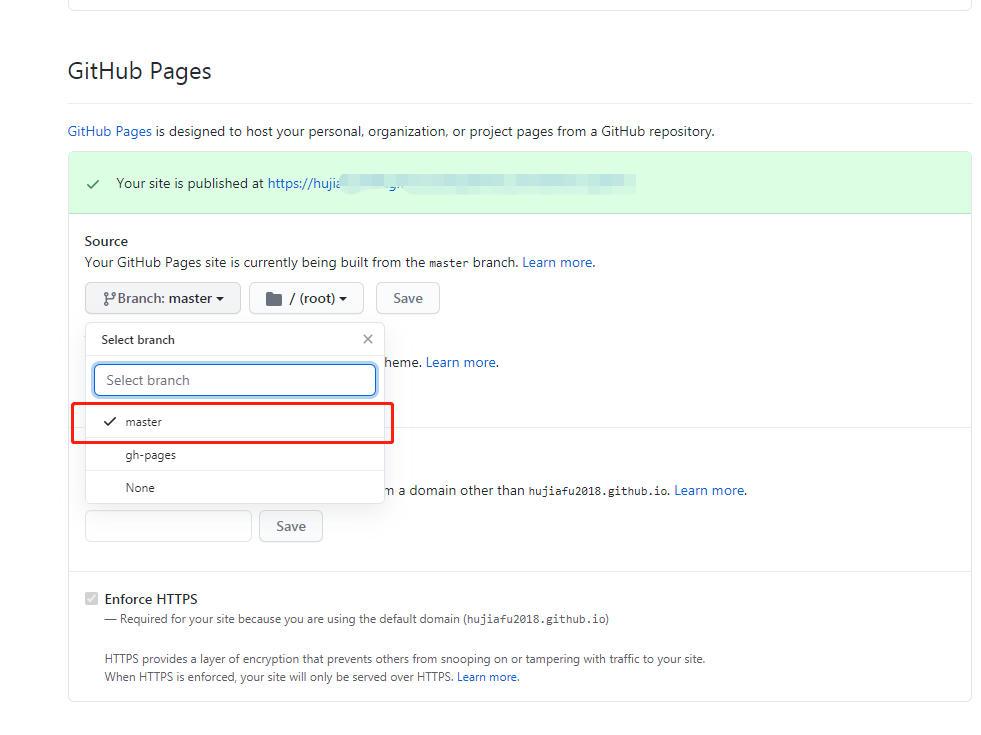Open Learn more link in the HTTPS description
Image resolution: width=981 pixels, height=735 pixels.
pos(487,677)
